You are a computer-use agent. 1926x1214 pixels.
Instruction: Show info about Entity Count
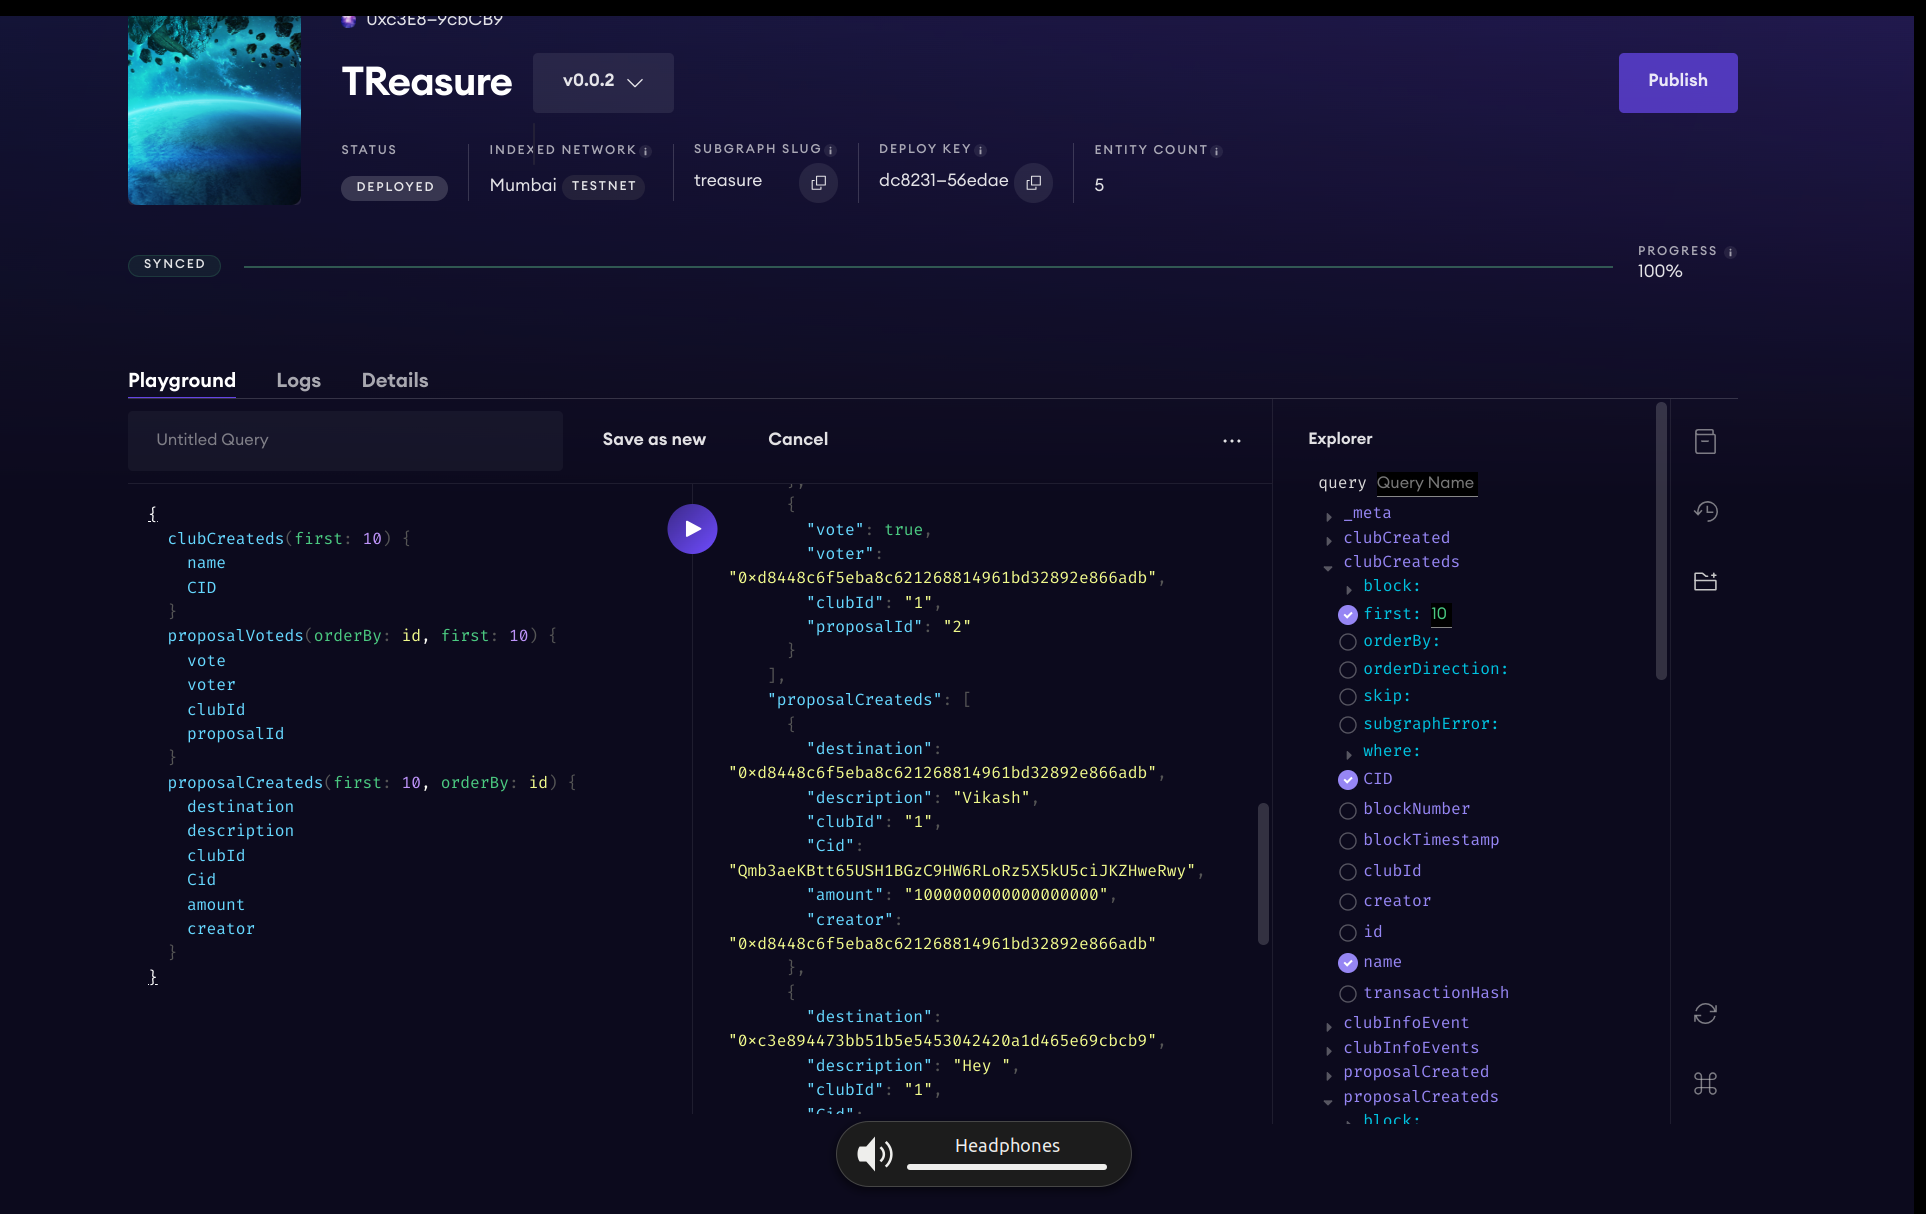click(x=1217, y=151)
